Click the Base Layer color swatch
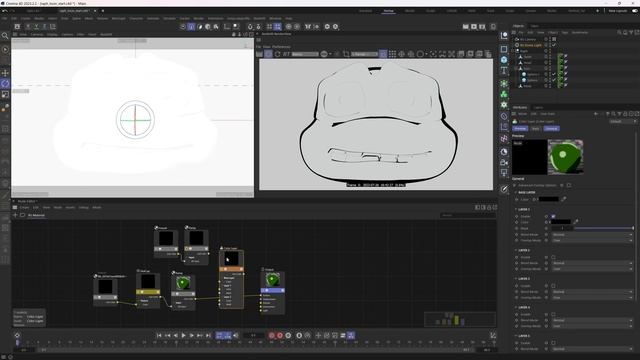 (549, 199)
